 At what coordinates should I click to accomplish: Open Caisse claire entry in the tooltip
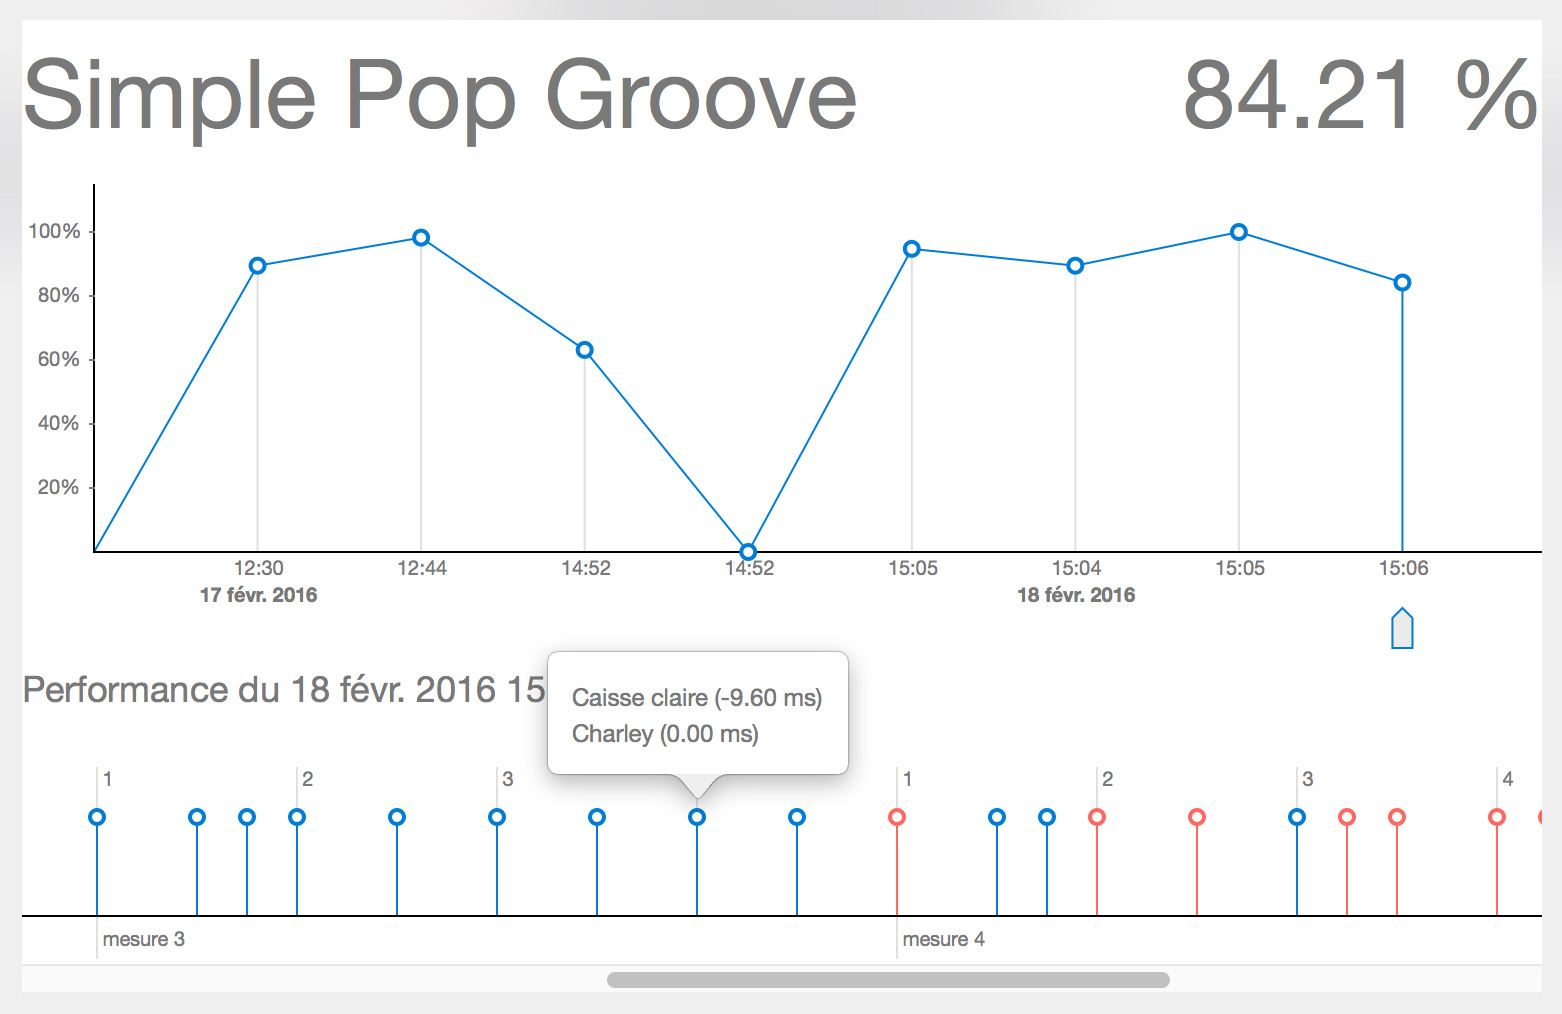[x=697, y=698]
